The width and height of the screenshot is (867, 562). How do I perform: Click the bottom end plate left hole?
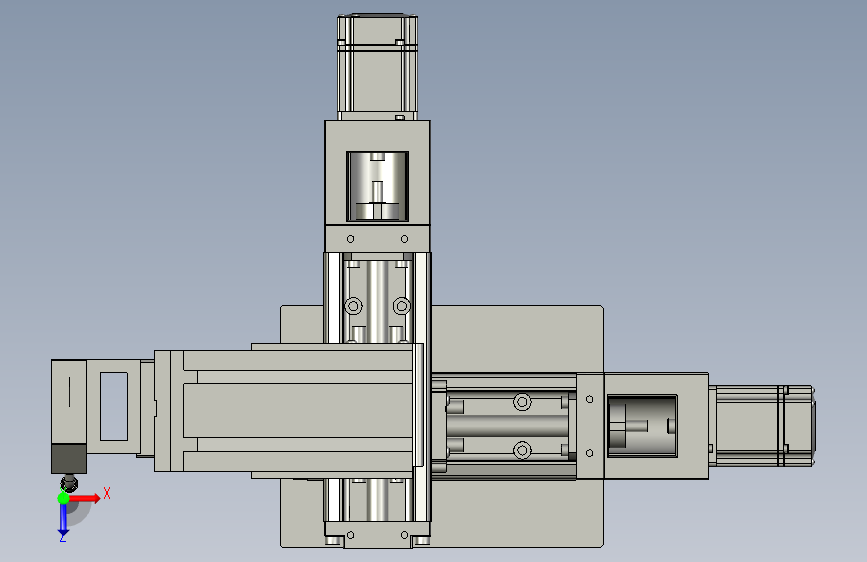pyautogui.click(x=351, y=535)
